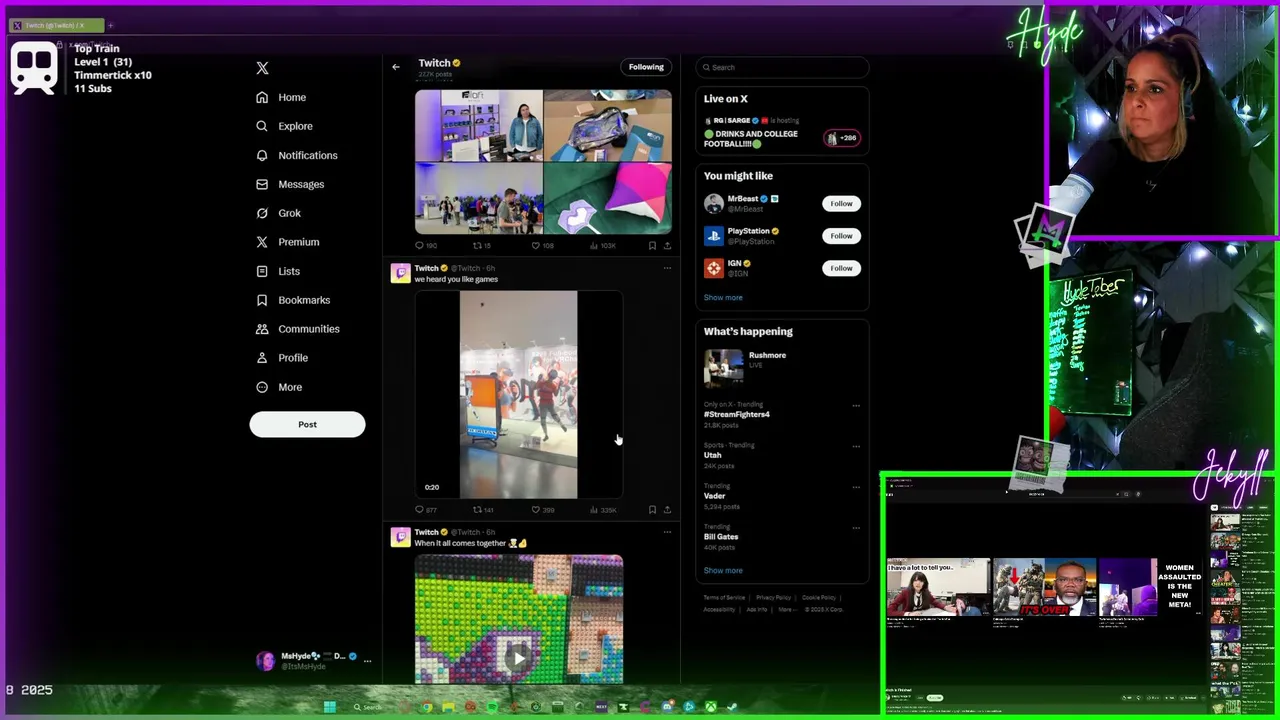
Task: Click Show more under What's happening
Action: pos(723,570)
